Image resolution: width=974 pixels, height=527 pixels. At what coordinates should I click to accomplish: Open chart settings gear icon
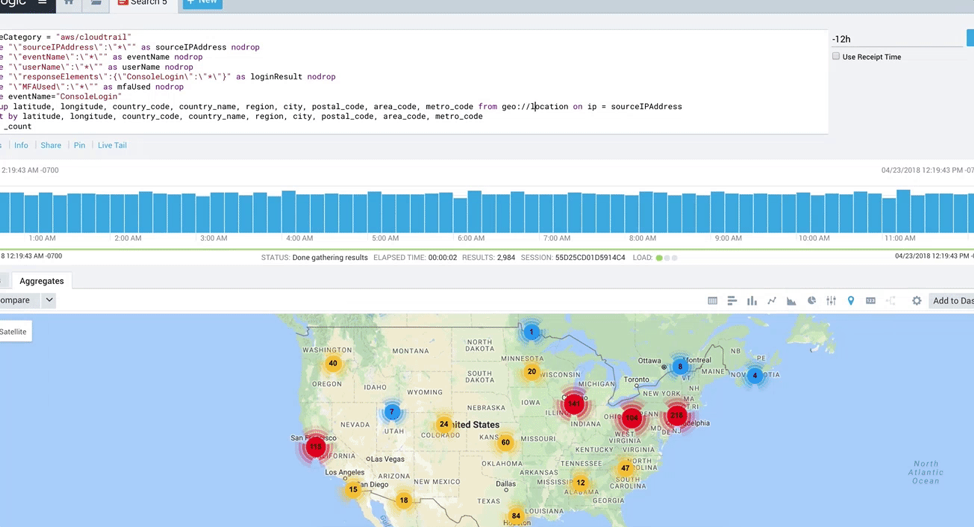point(917,301)
